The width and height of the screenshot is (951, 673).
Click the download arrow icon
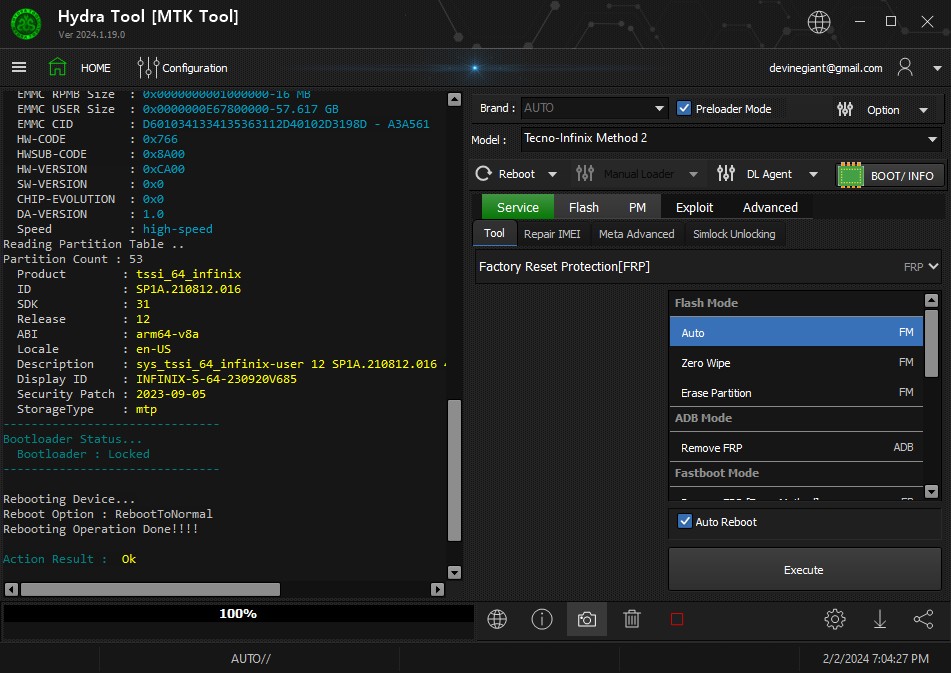[x=879, y=619]
